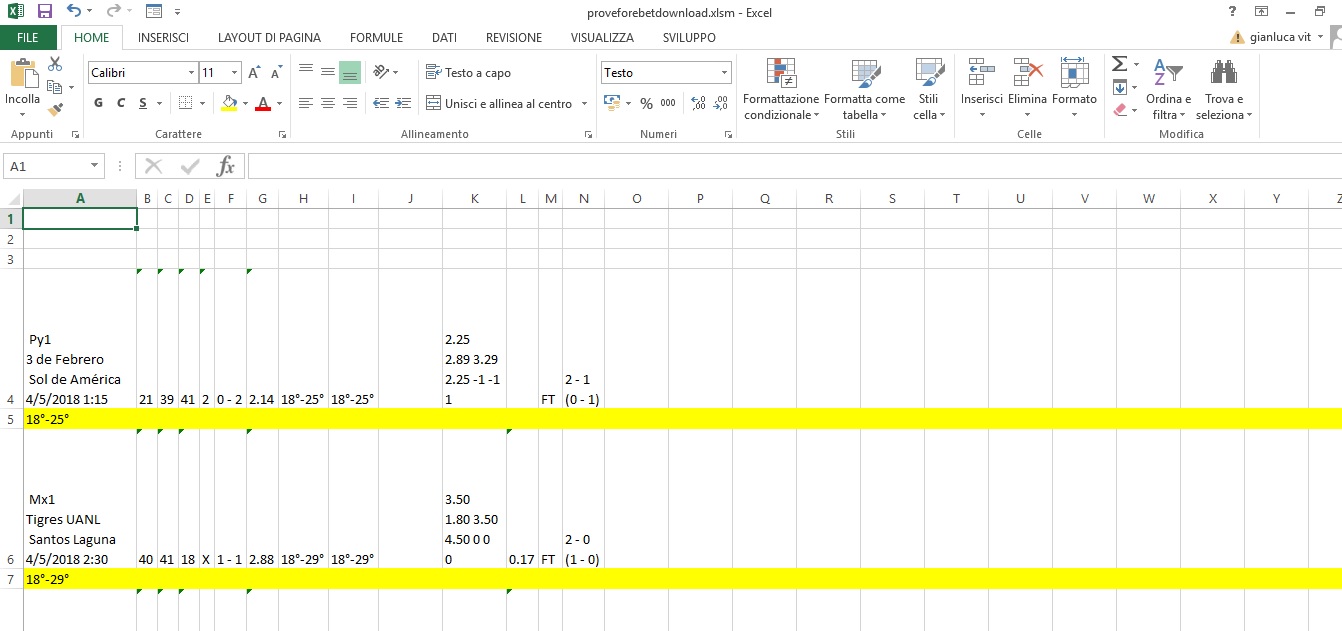
Task: Decrease indent in Allineamento group
Action: point(381,103)
